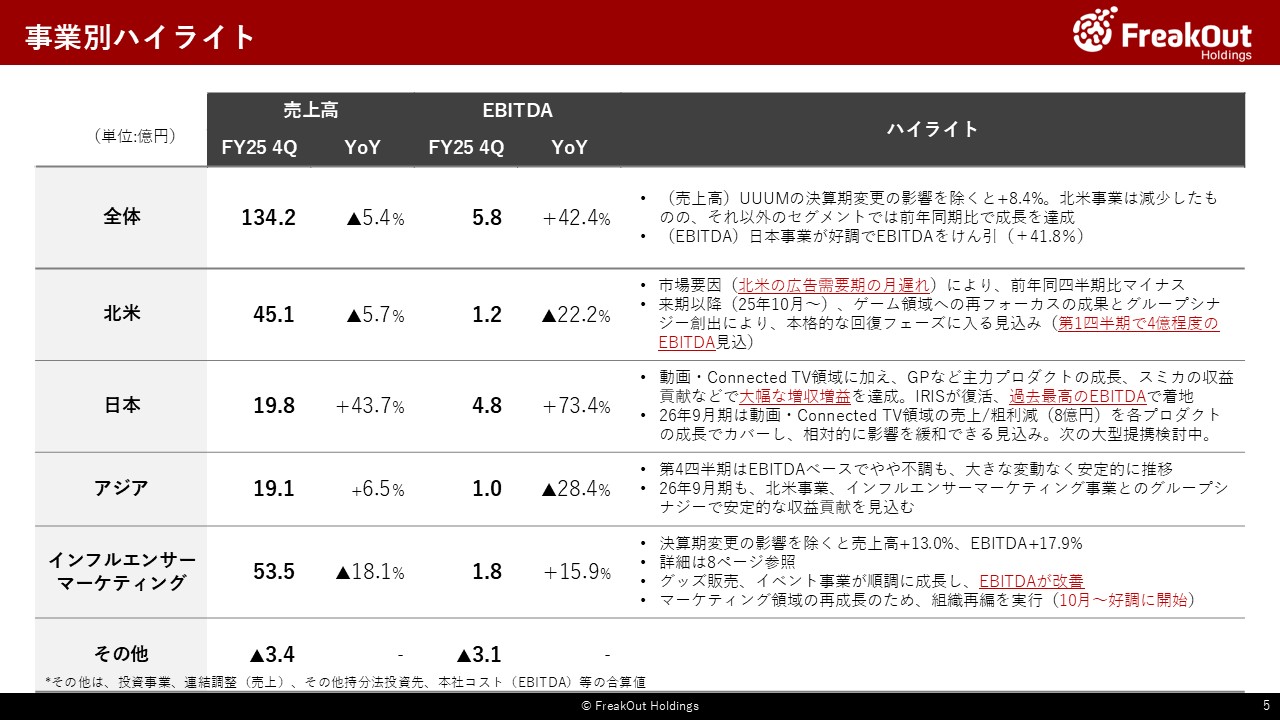This screenshot has width=1280, height=720.
Task: Click the page number 5
Action: coord(1265,706)
